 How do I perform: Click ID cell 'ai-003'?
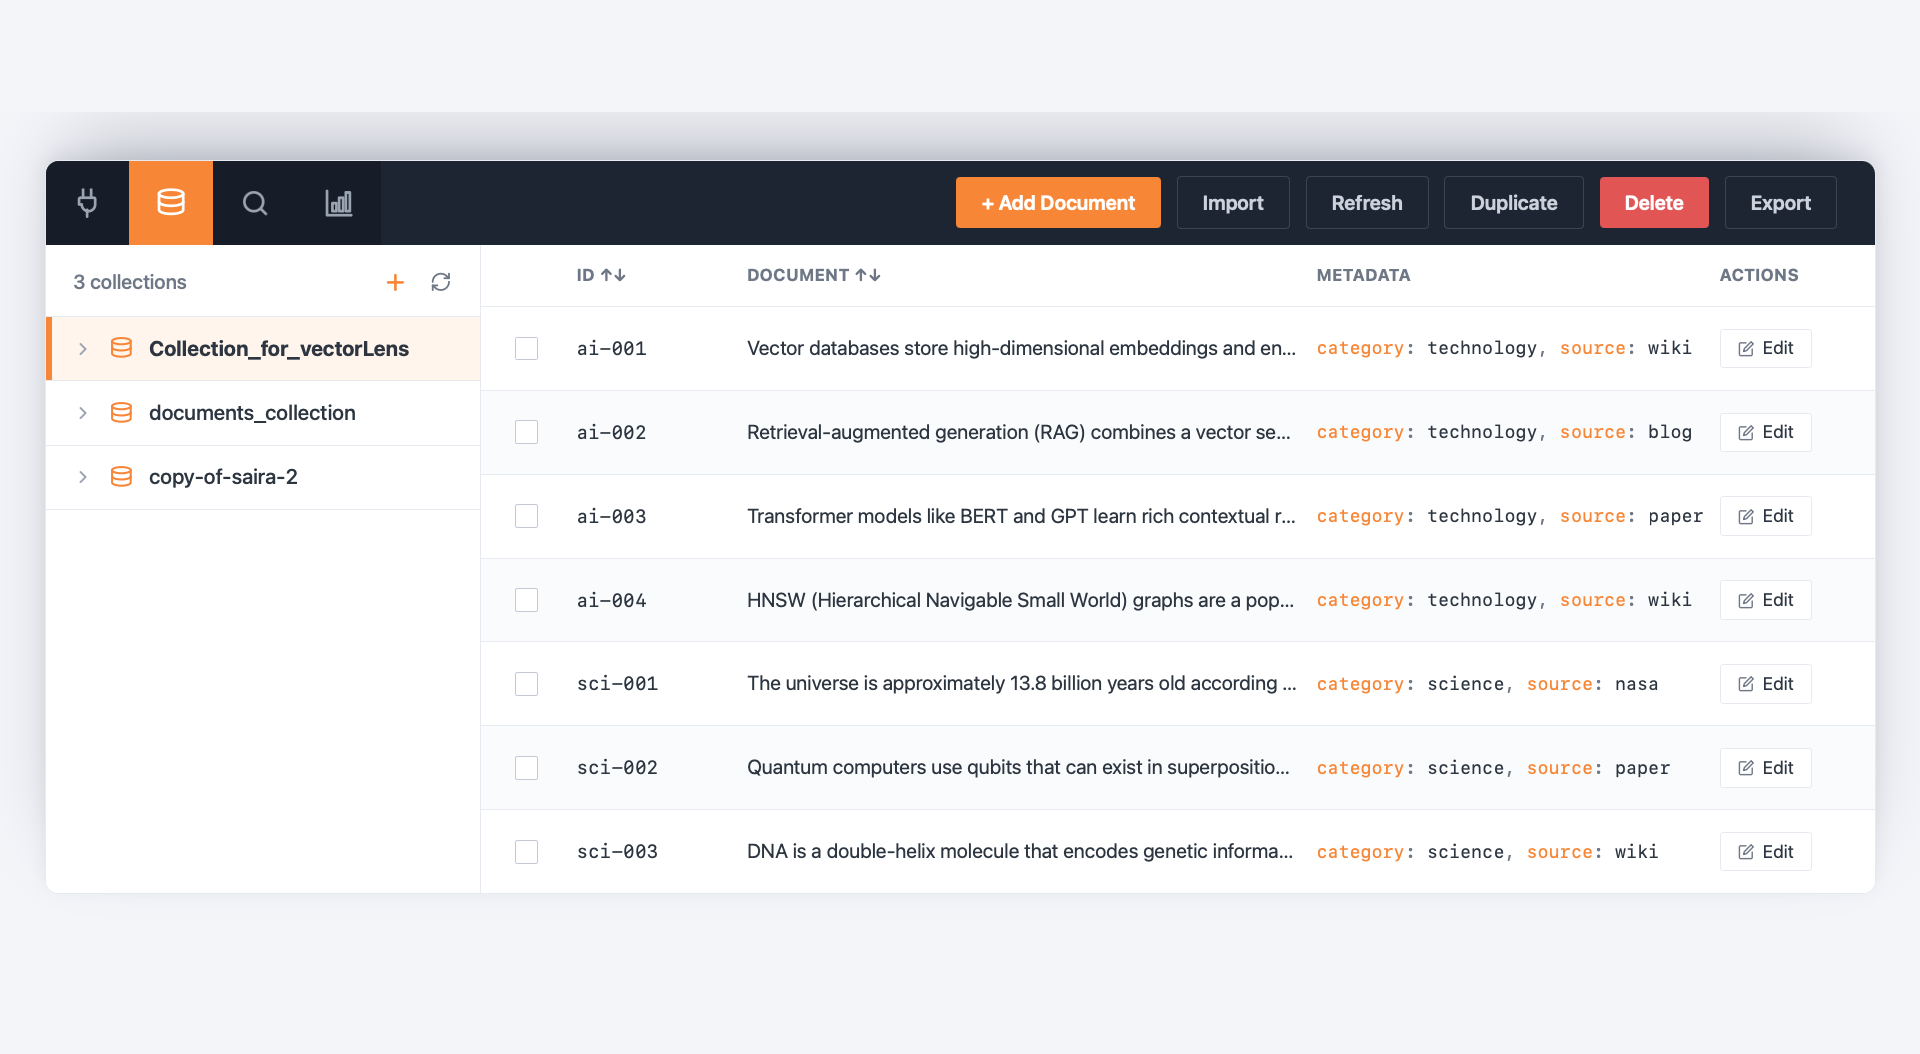coord(612,517)
